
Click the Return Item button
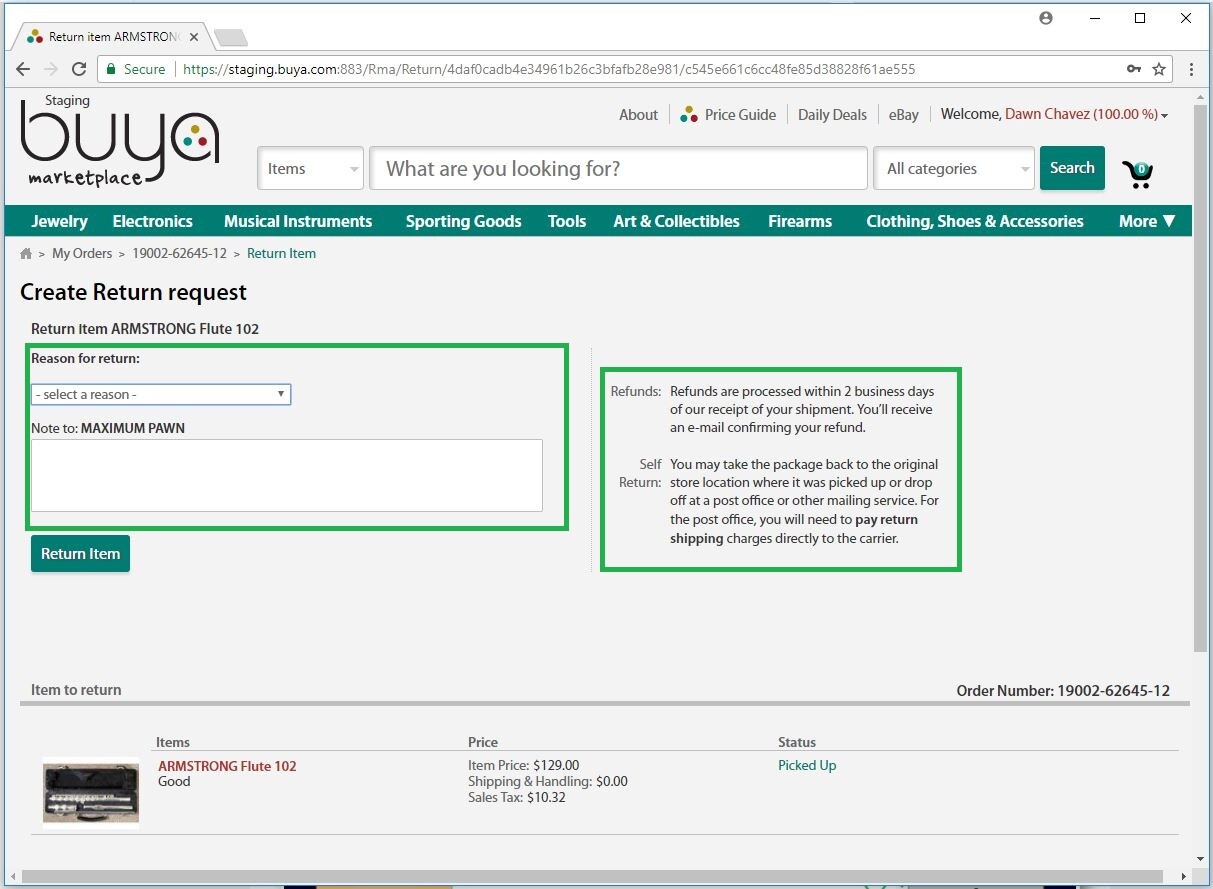click(x=80, y=554)
